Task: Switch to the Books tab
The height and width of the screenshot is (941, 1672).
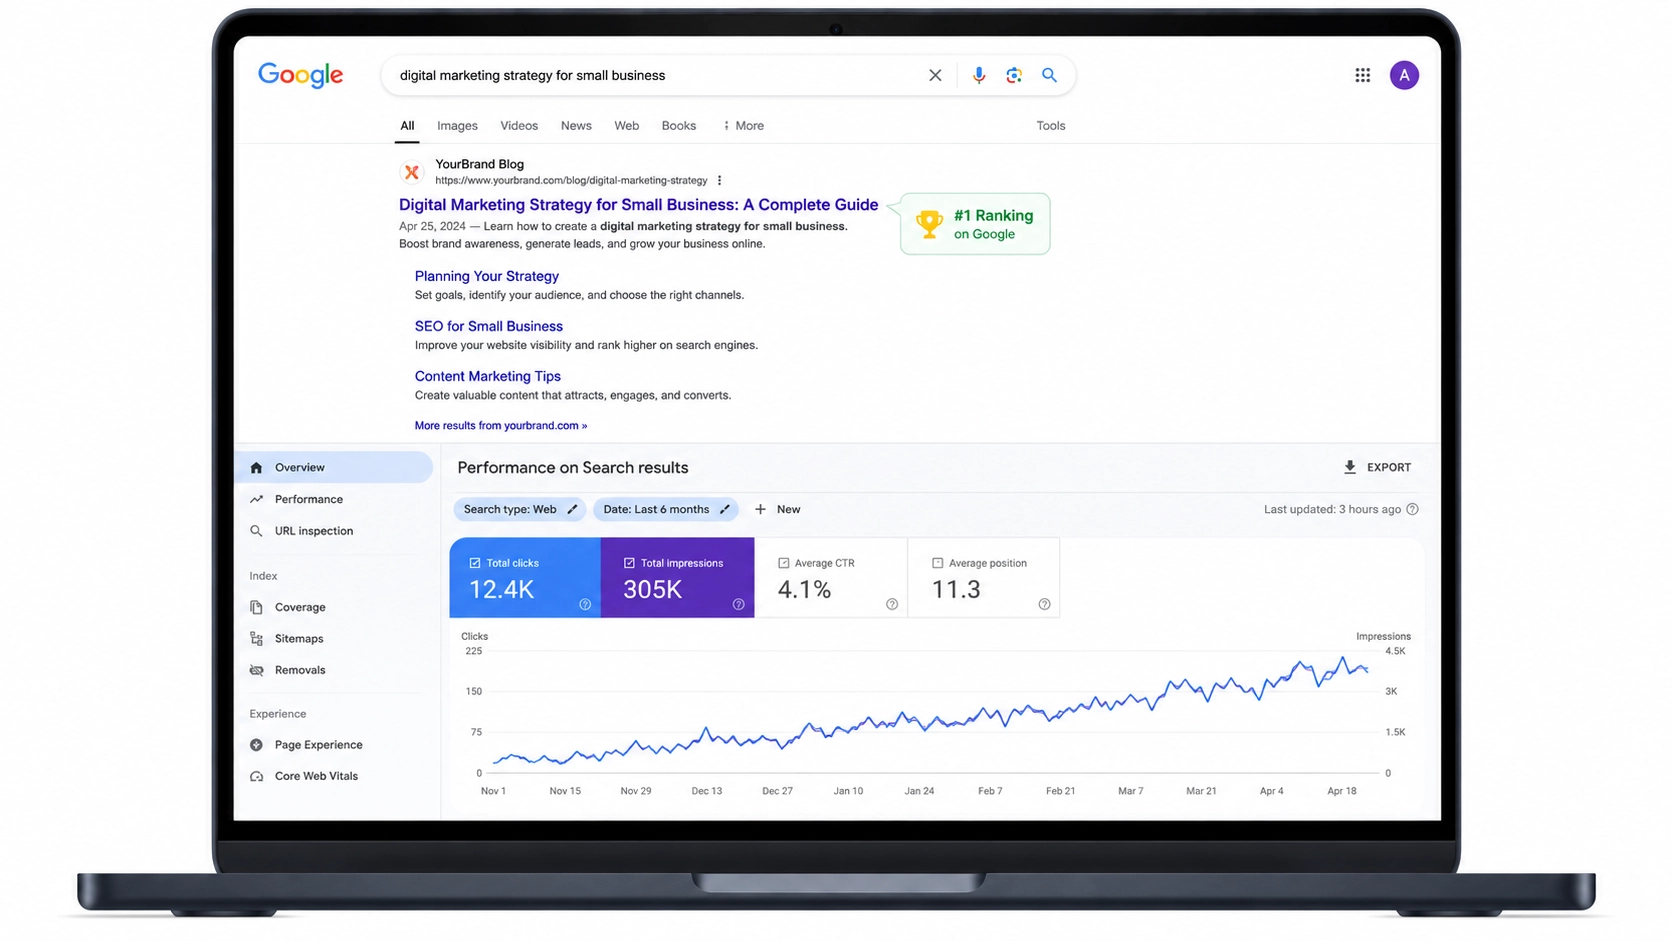Action: click(x=678, y=126)
